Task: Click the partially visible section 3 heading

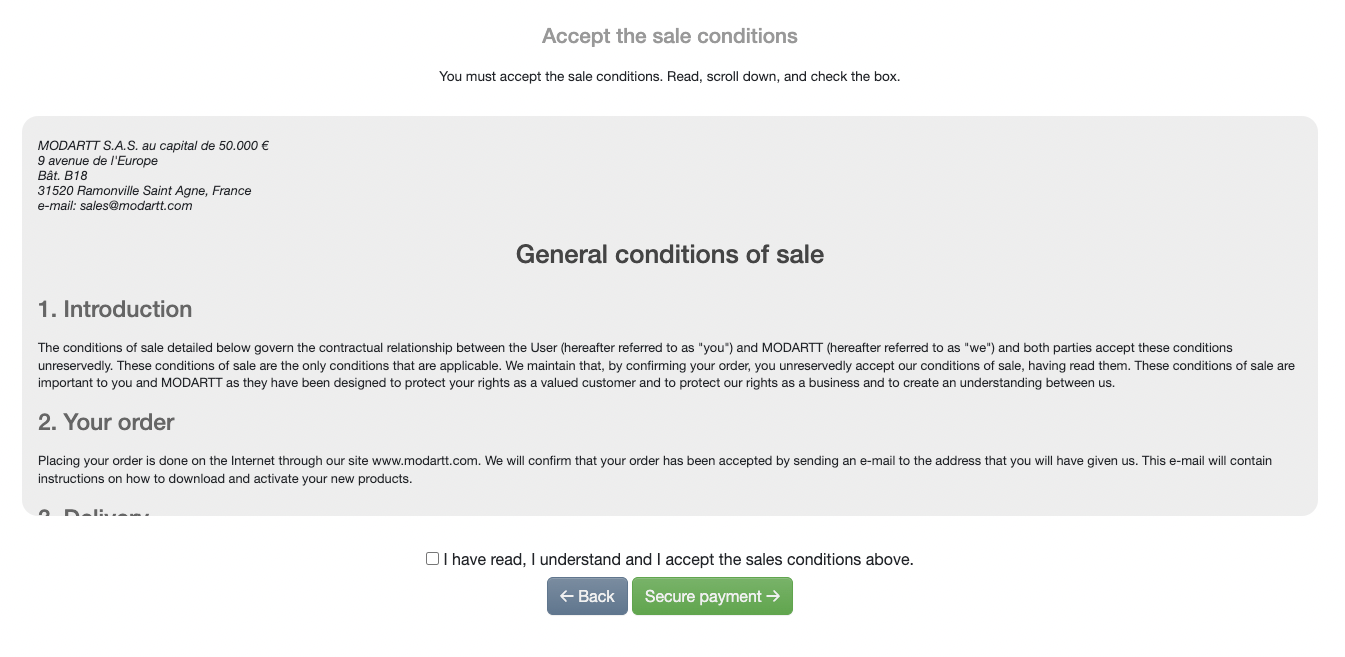Action: (94, 512)
